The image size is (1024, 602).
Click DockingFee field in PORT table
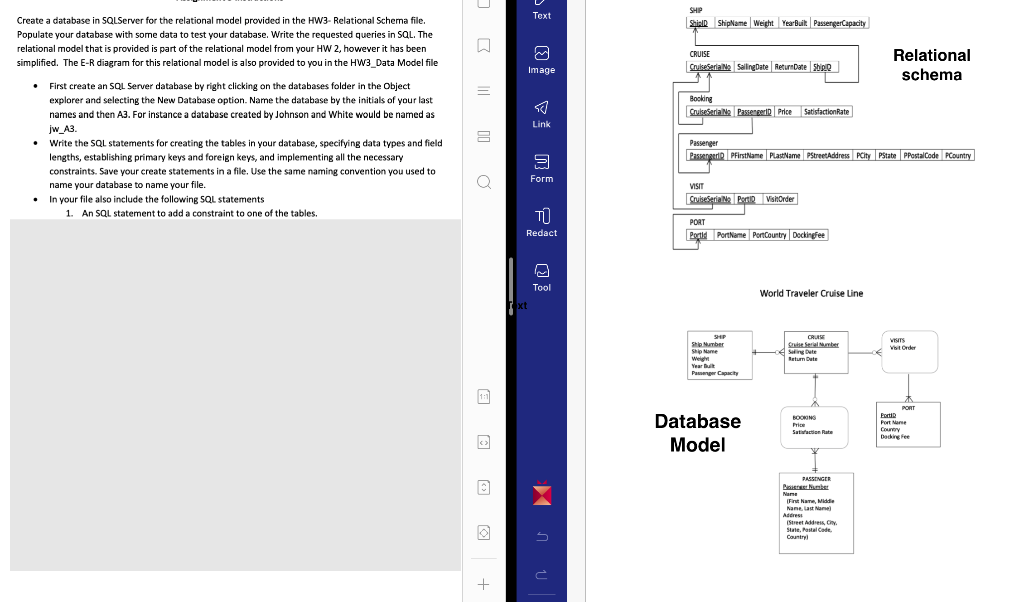point(808,235)
